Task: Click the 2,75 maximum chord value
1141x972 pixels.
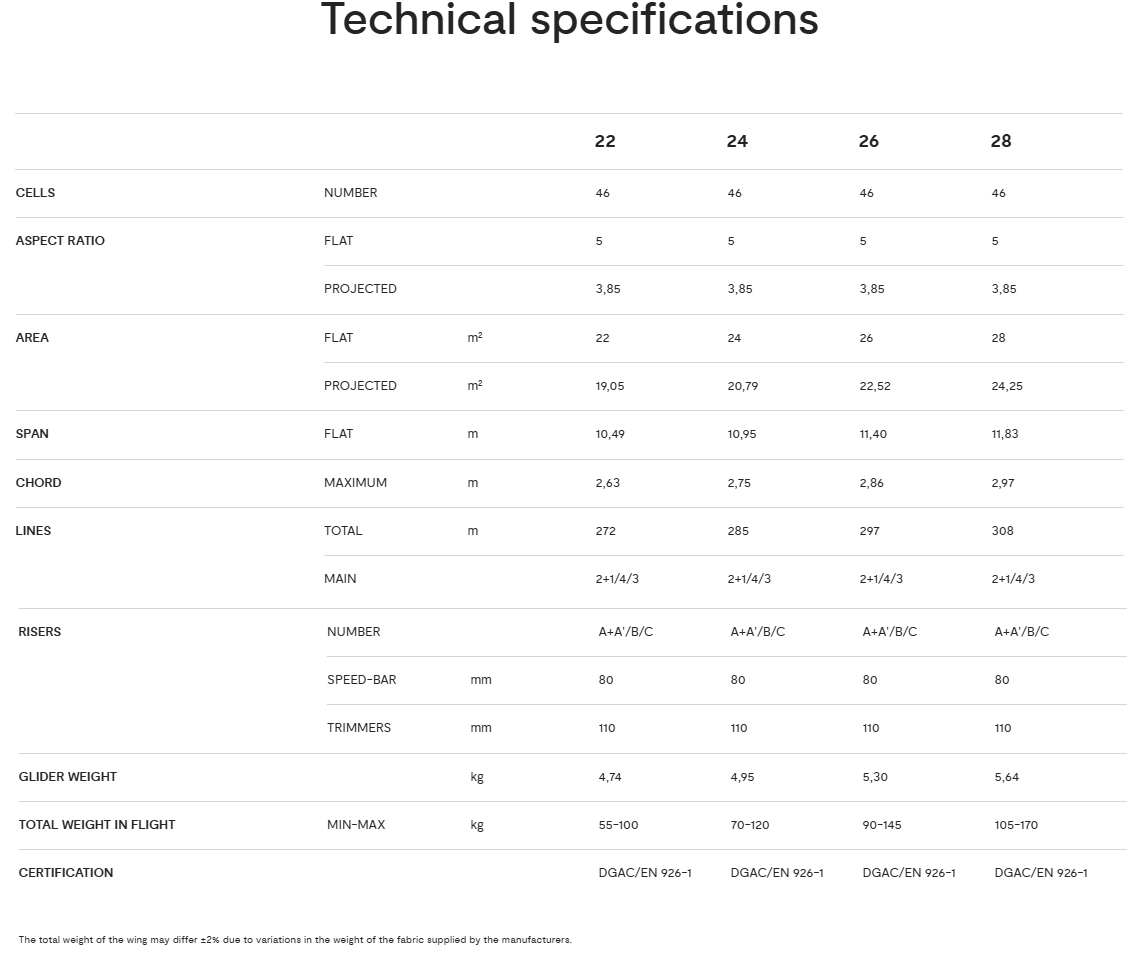Action: click(739, 483)
